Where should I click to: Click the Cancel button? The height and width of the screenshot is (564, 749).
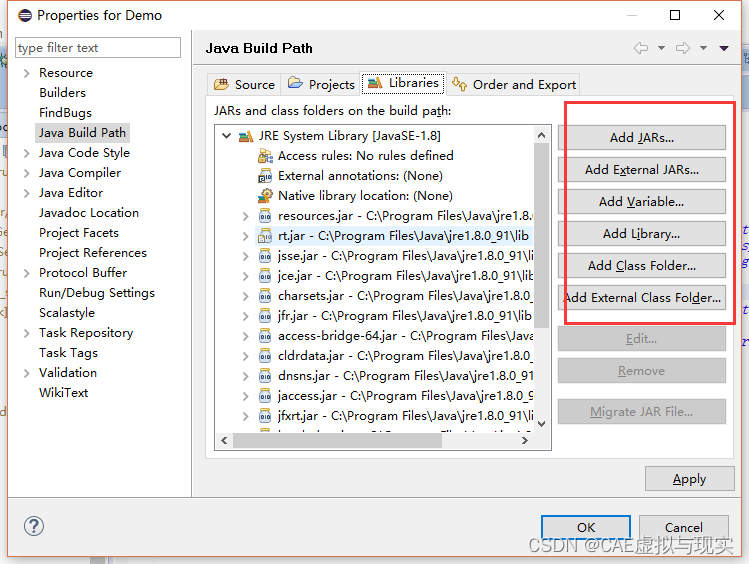click(x=684, y=527)
